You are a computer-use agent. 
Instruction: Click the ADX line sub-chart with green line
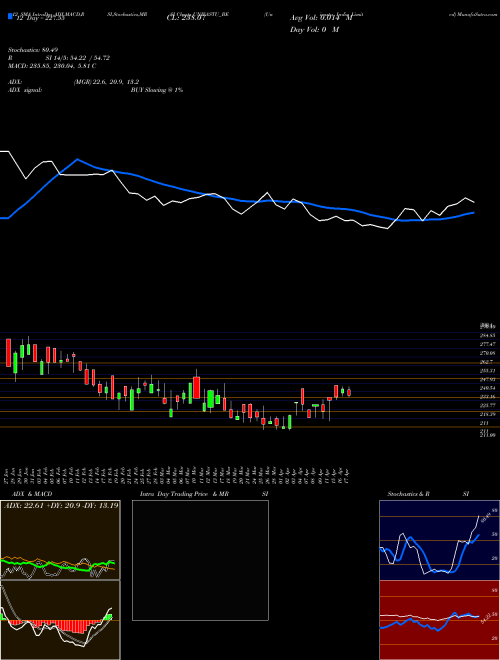point(60,540)
